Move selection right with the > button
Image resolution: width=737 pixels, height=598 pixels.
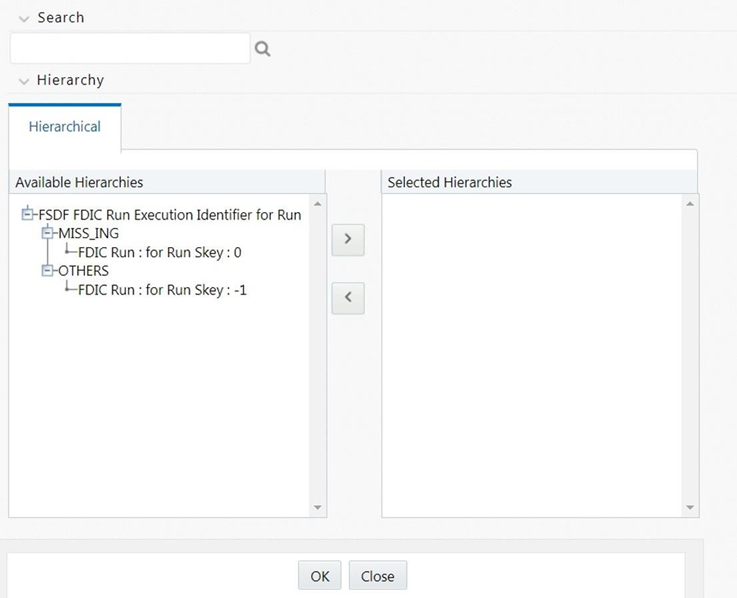tap(348, 239)
